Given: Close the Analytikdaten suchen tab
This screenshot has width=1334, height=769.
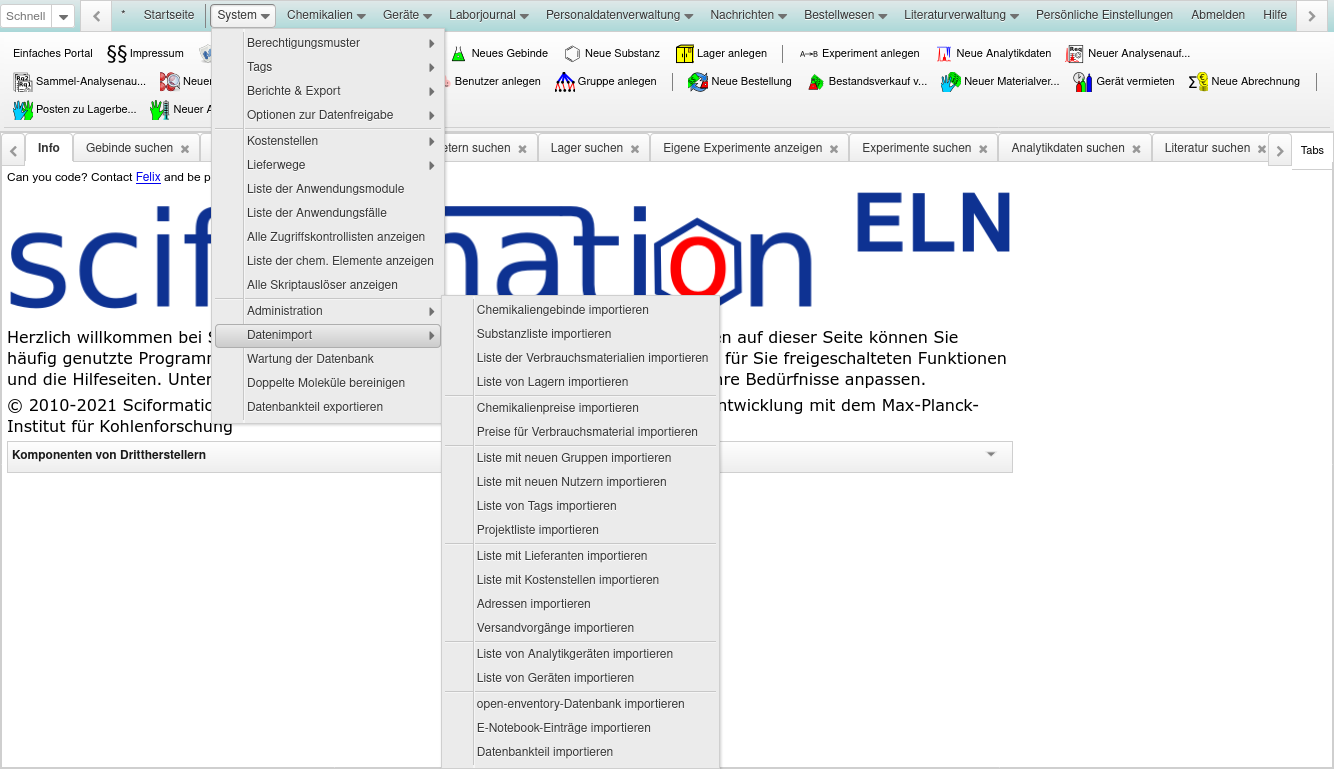Looking at the screenshot, I should click(x=1136, y=148).
